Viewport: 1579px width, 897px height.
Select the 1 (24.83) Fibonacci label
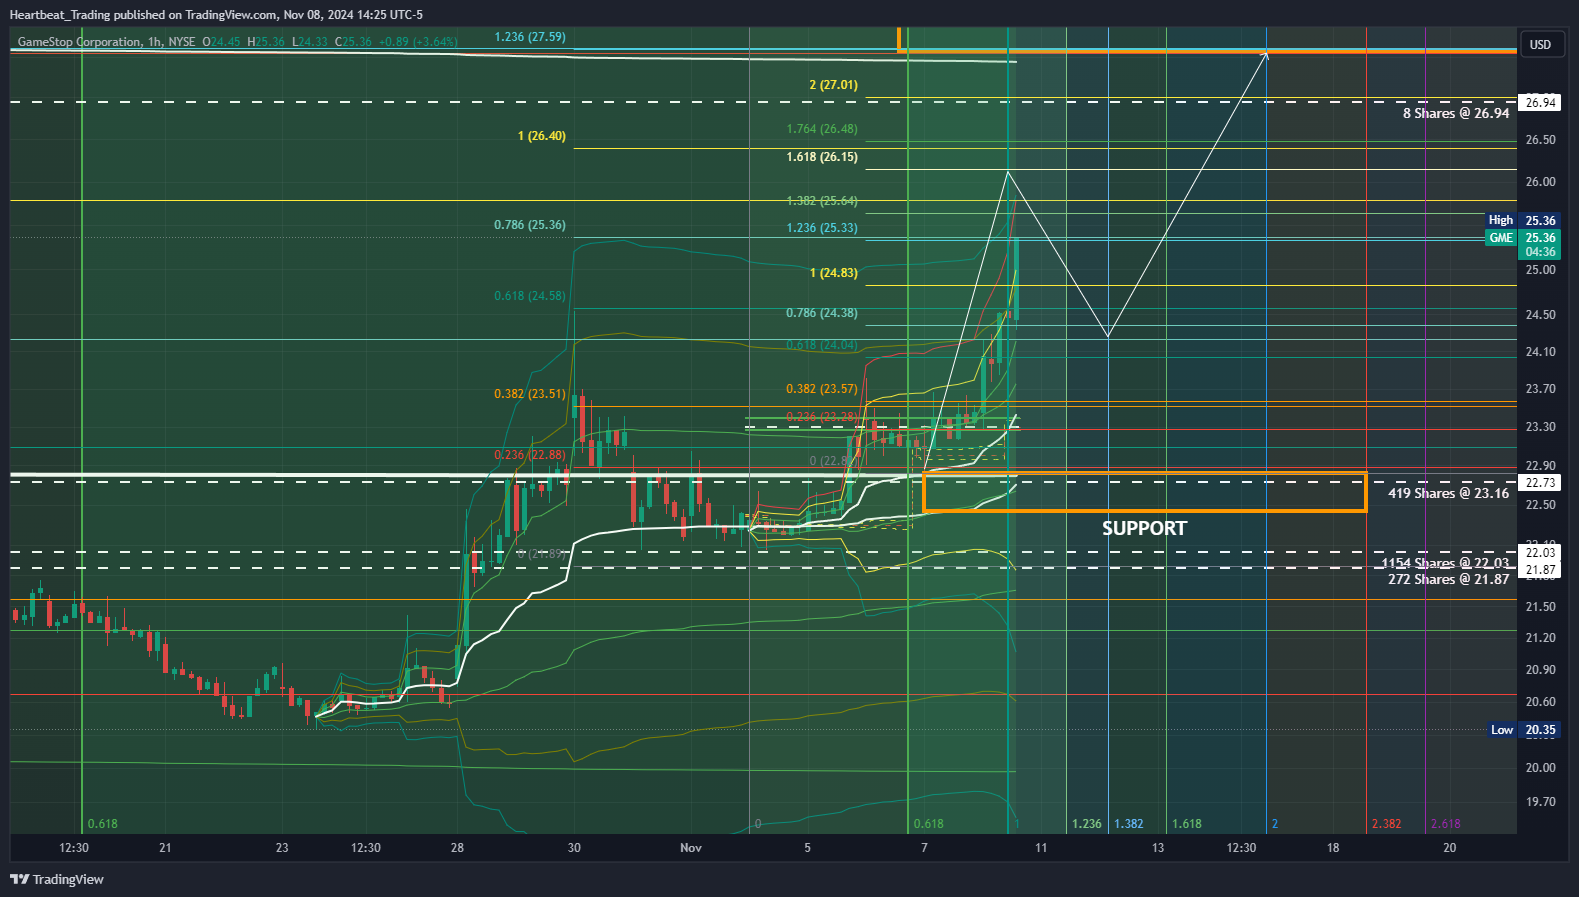point(833,273)
